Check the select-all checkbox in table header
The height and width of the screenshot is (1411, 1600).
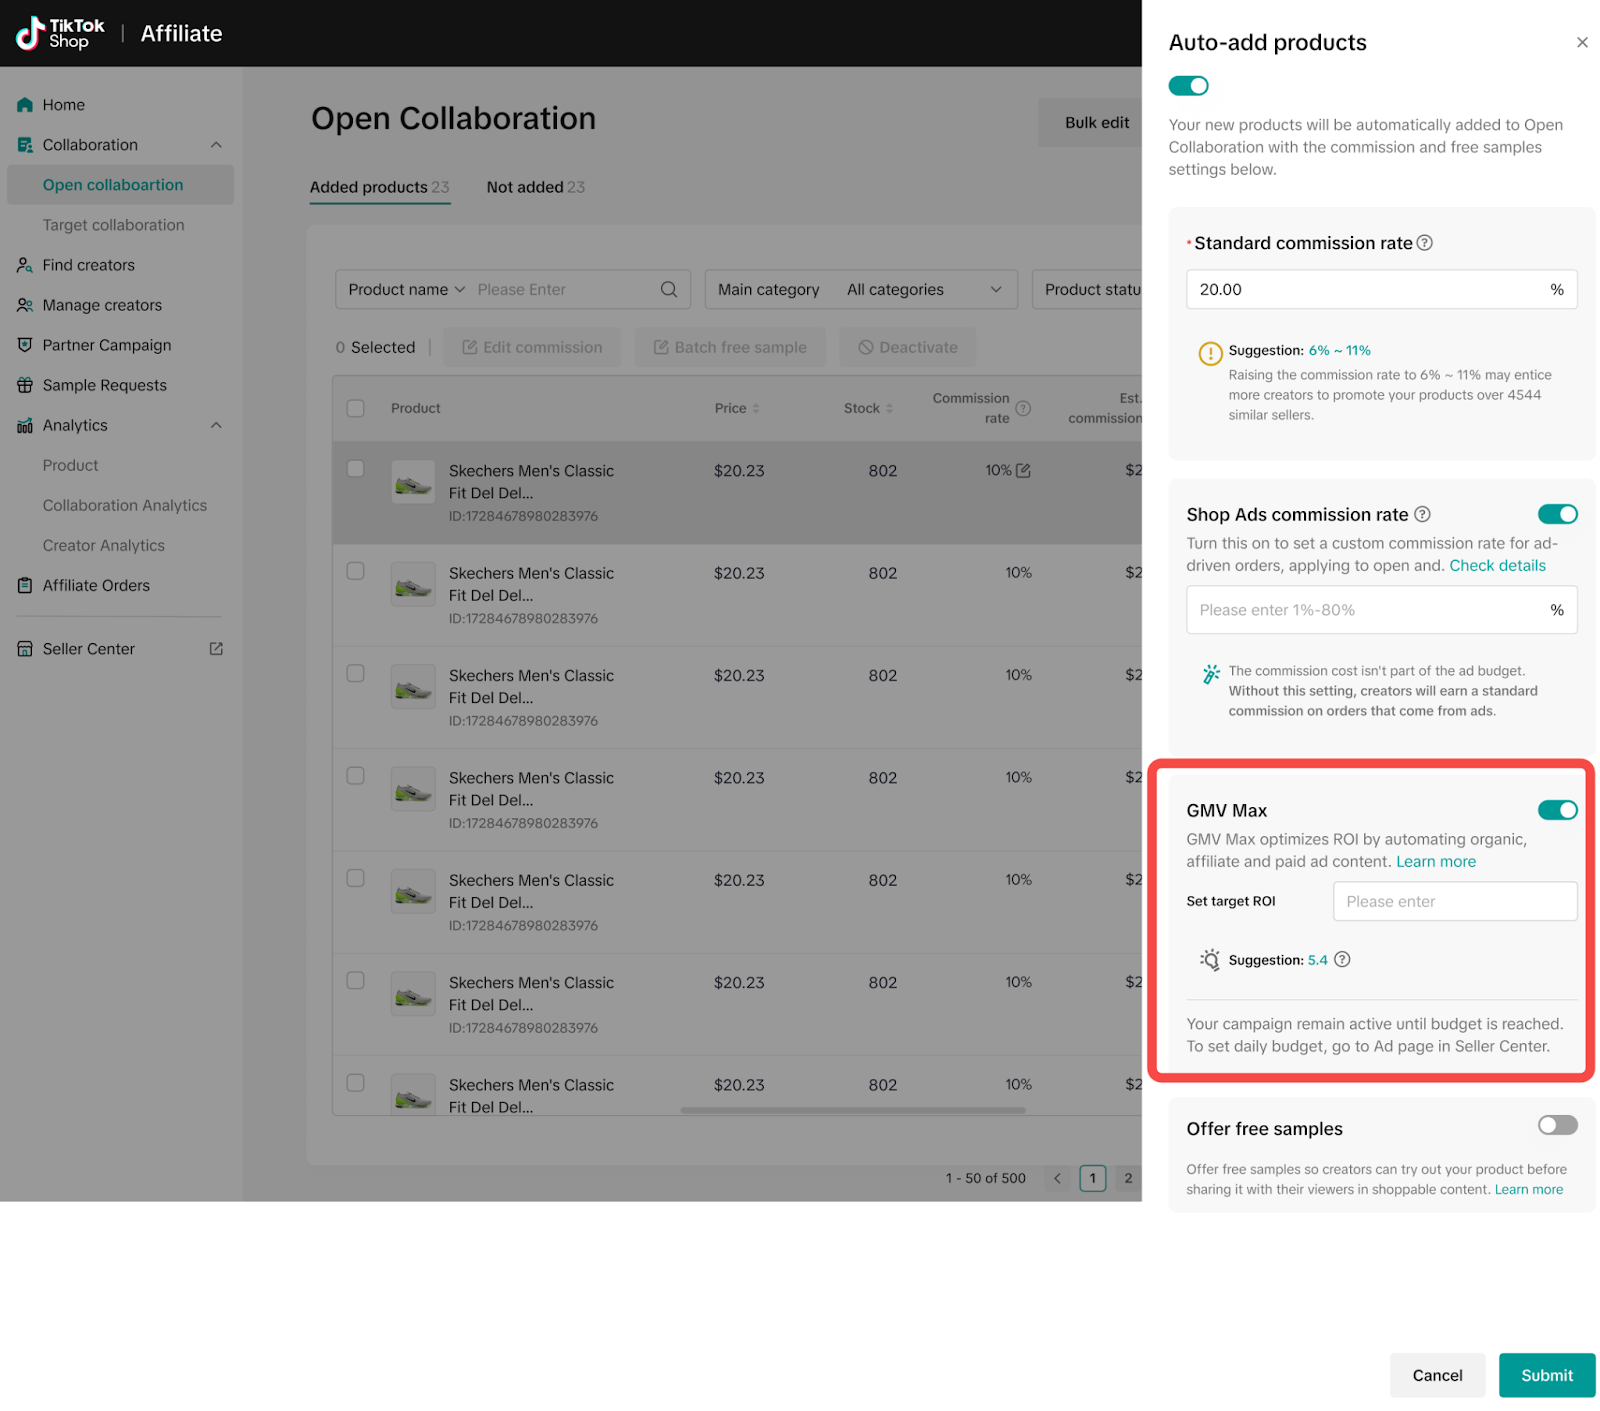pos(355,408)
